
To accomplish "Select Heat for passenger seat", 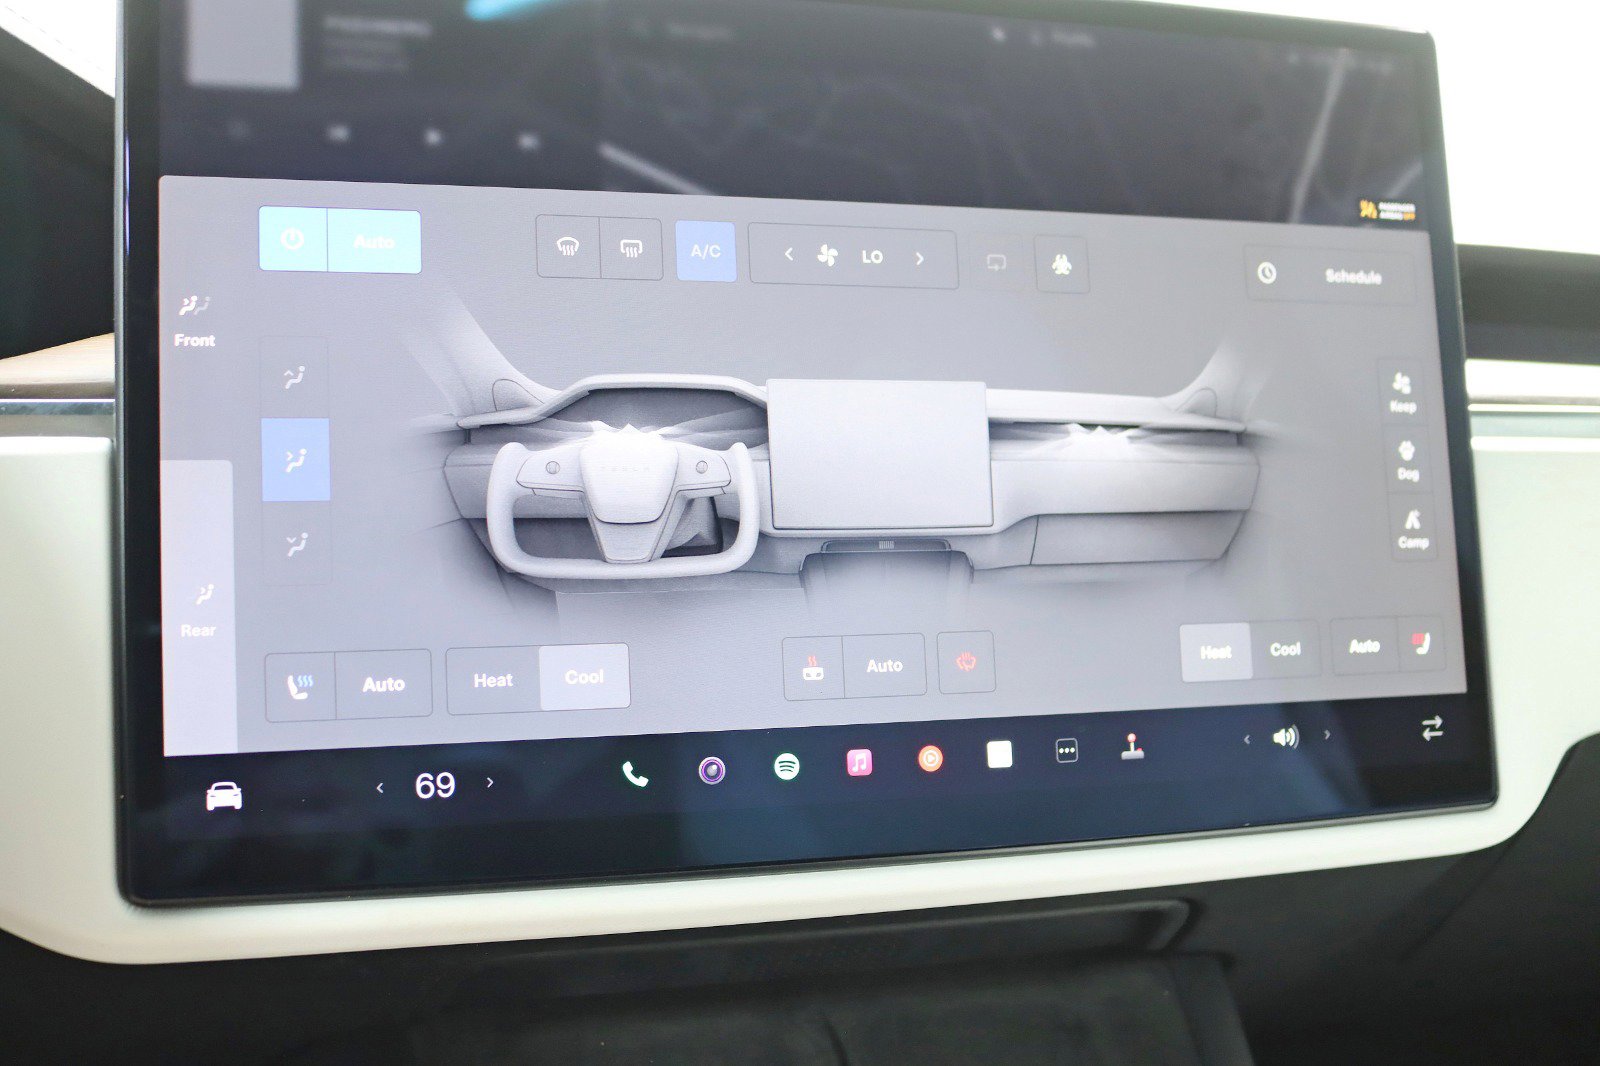I will [1215, 652].
